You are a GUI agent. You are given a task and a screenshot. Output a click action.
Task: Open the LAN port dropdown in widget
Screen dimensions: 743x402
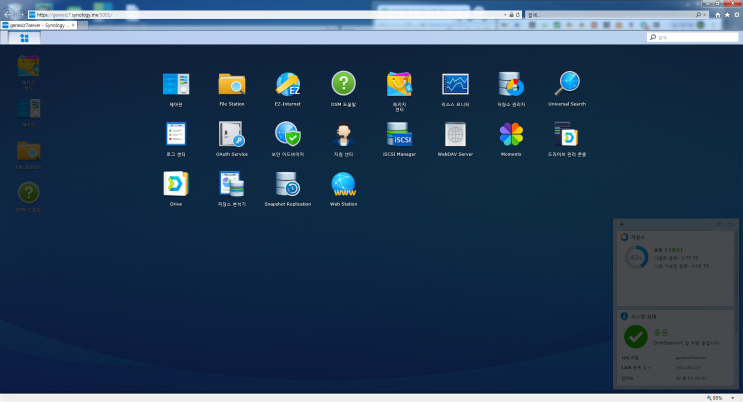(x=650, y=368)
